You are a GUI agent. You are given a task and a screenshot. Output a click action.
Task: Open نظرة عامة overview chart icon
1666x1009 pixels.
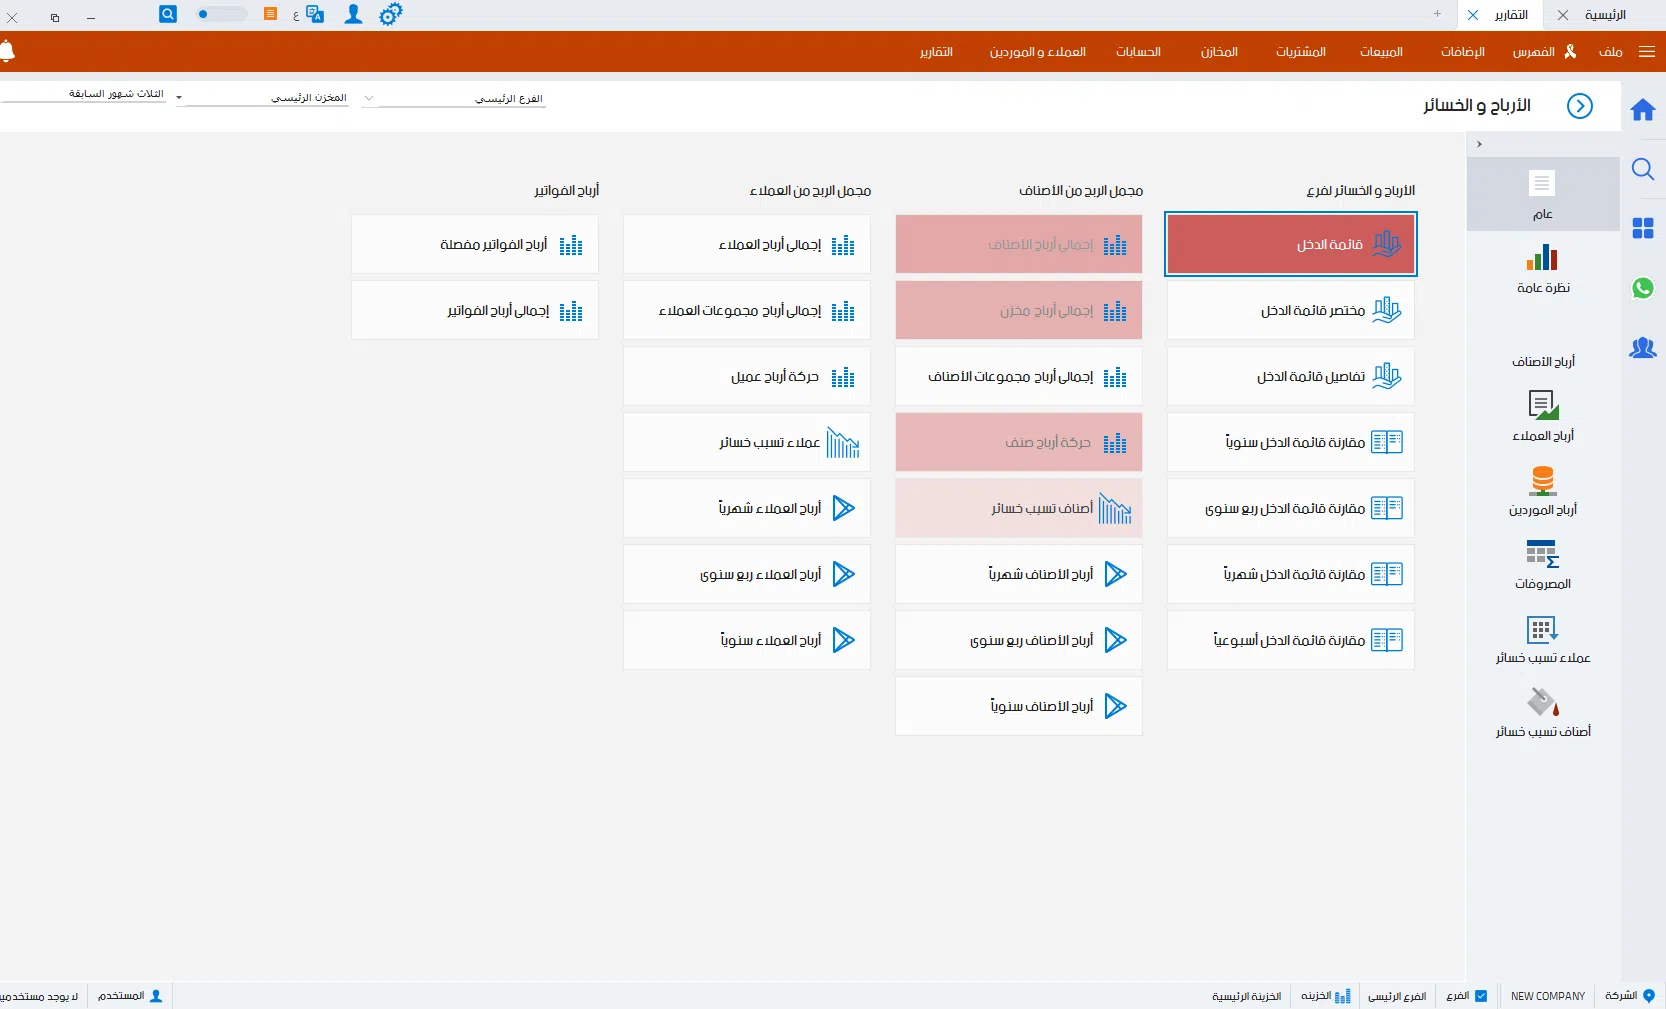tap(1542, 259)
